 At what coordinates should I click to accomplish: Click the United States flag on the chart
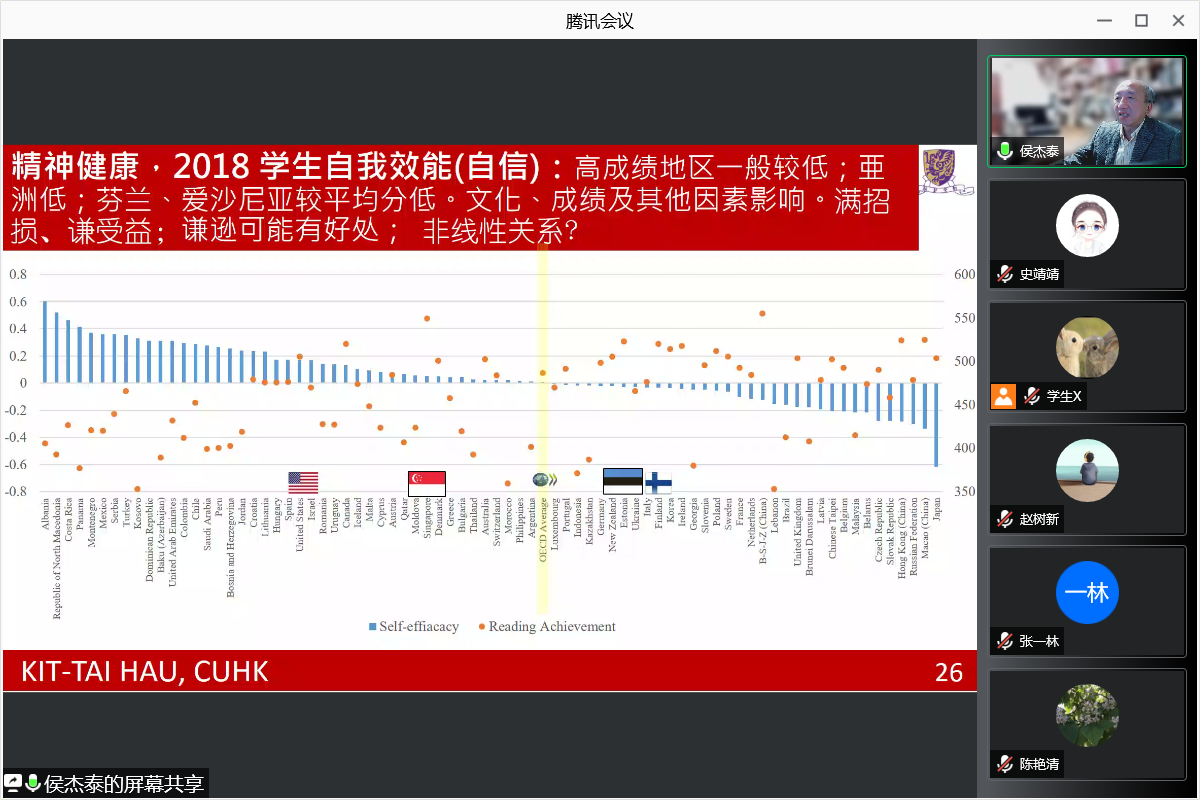[303, 483]
